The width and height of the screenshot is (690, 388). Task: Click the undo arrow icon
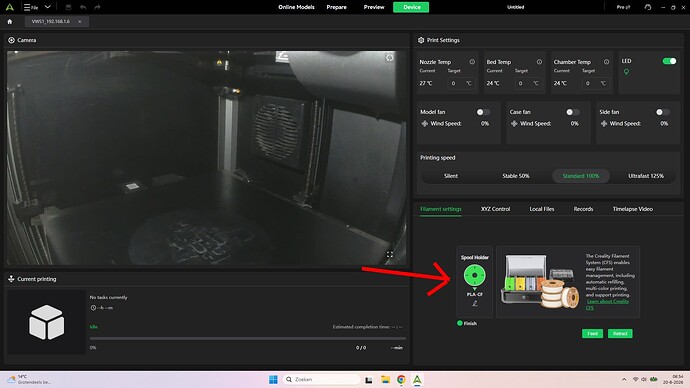[x=83, y=7]
